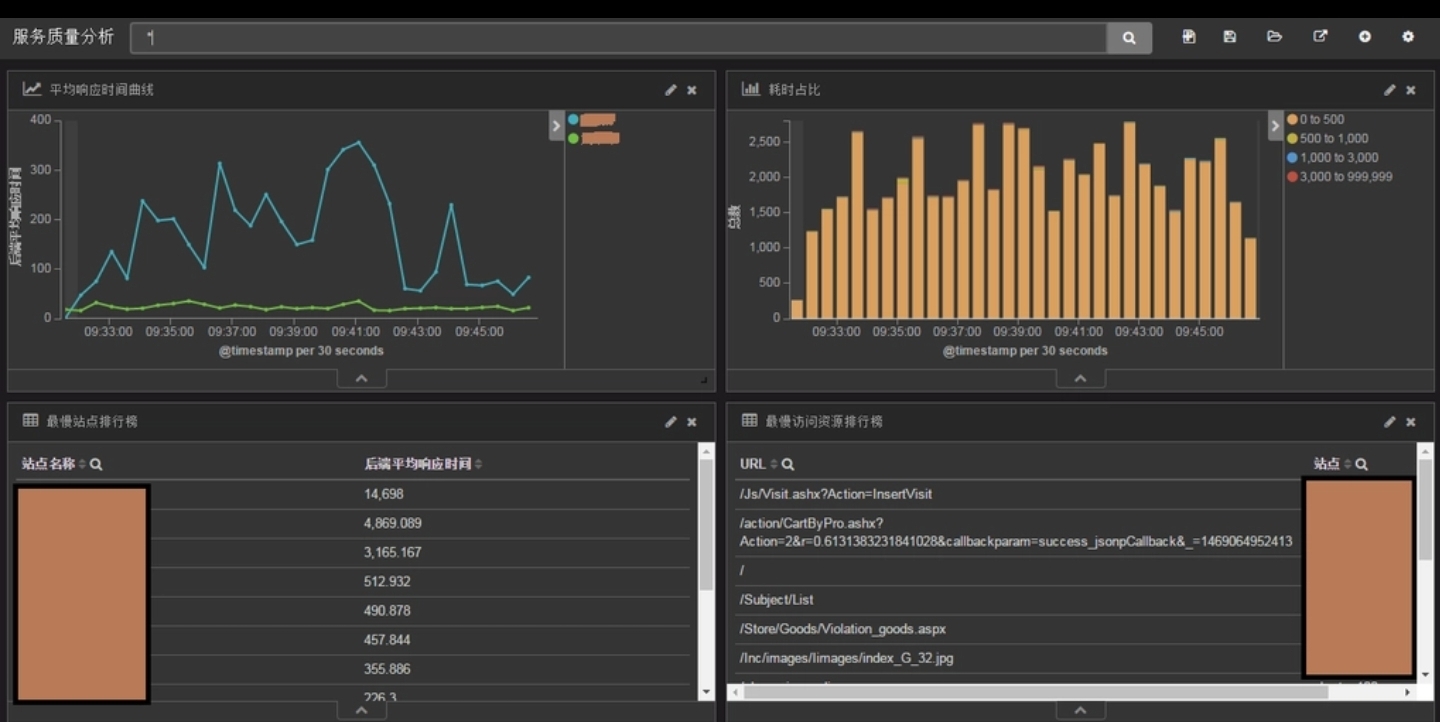This screenshot has height=722, width=1440.
Task: Collapse legend of 平均响应时间曲线 chart
Action: pyautogui.click(x=557, y=126)
